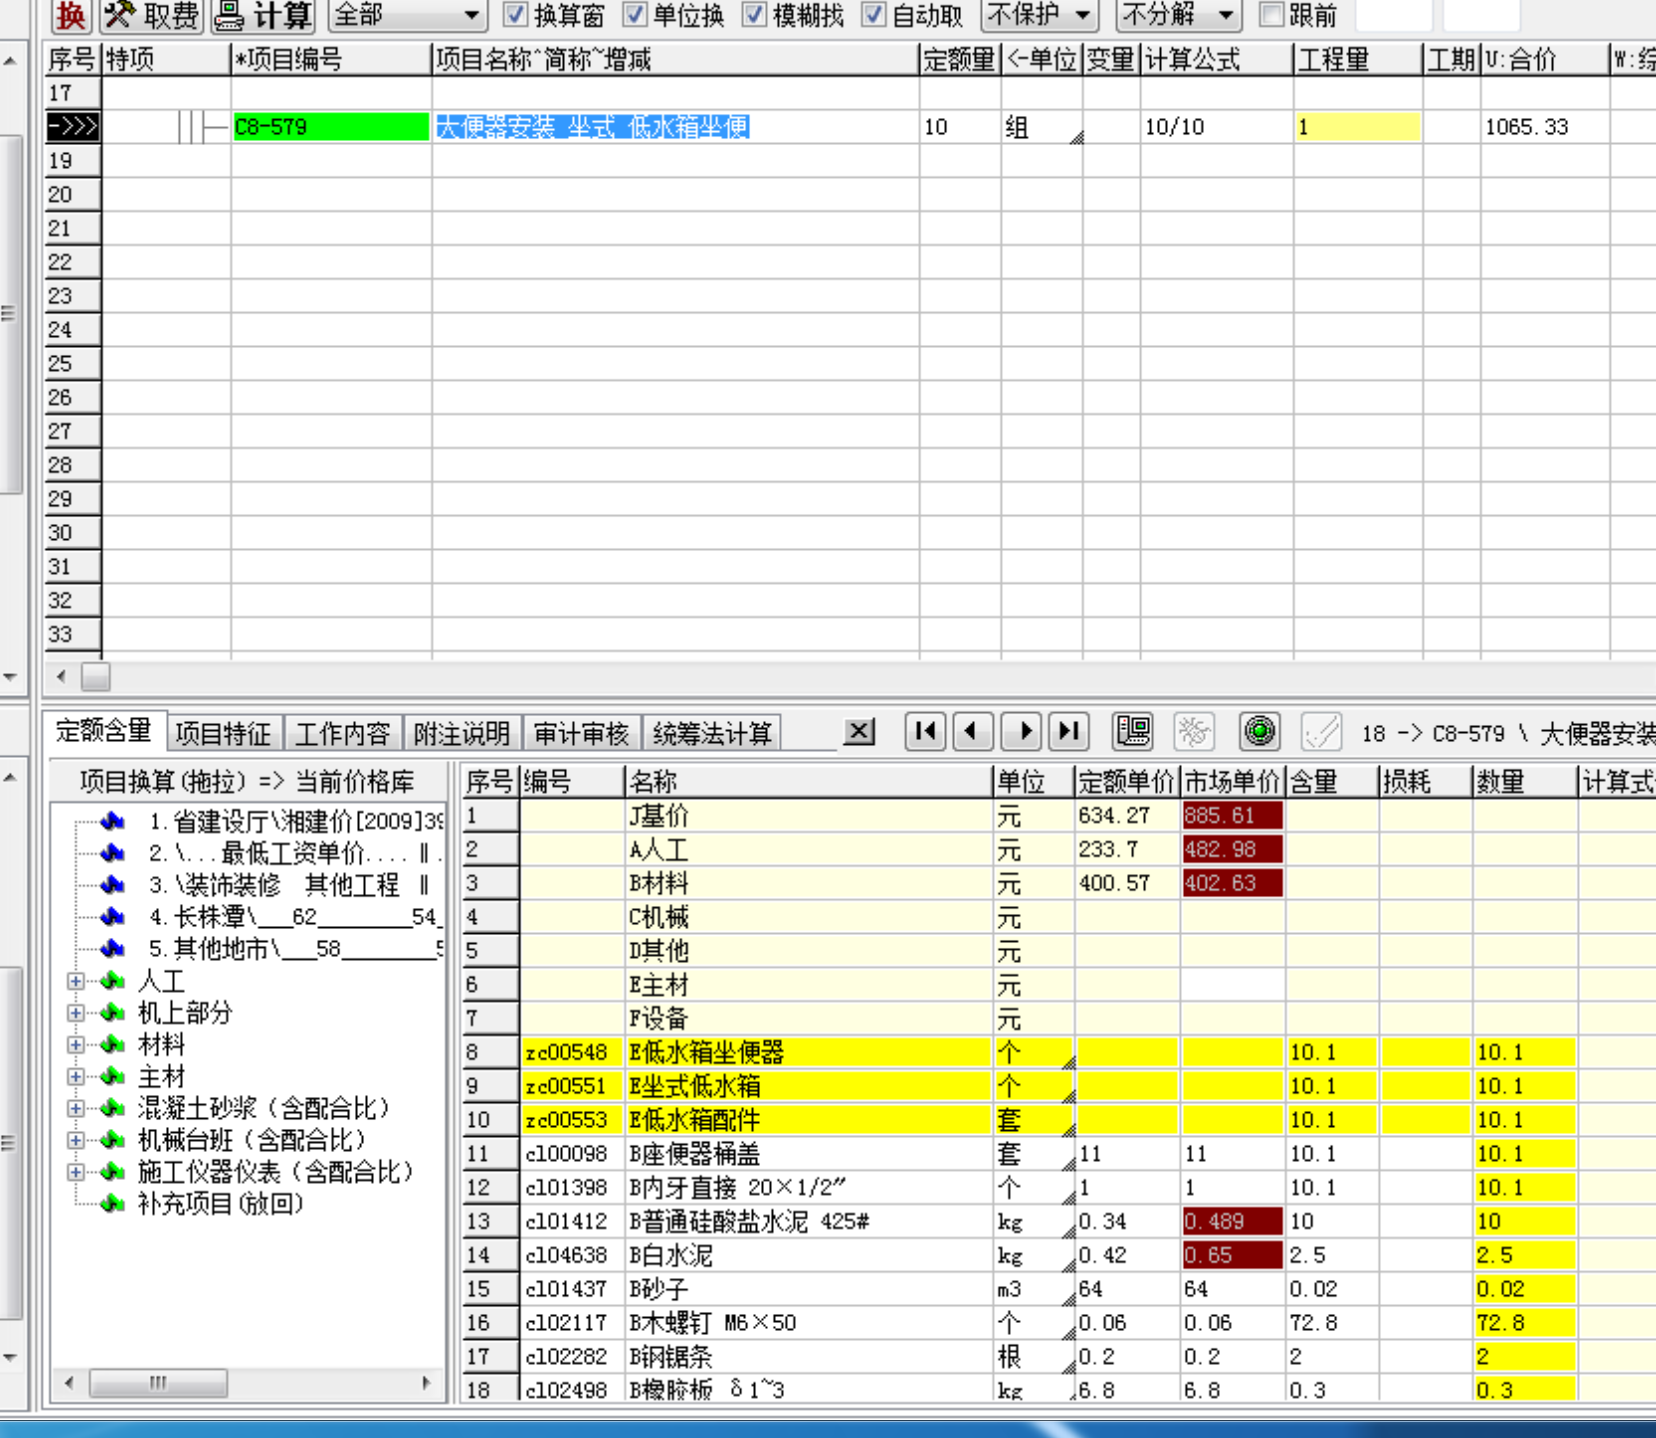Click the 计算 printer button

(264, 15)
